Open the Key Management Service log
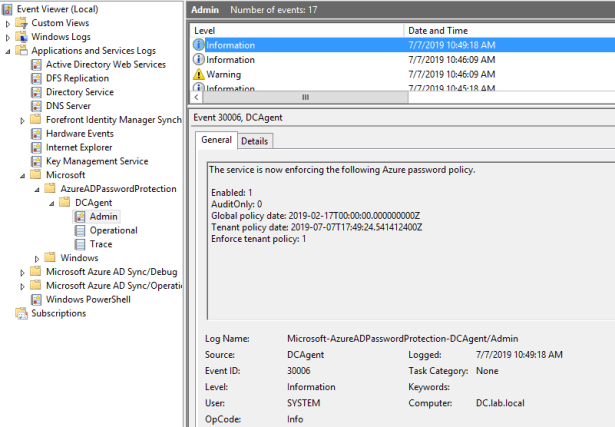Viewport: 615px width, 427px height. pyautogui.click(x=96, y=161)
